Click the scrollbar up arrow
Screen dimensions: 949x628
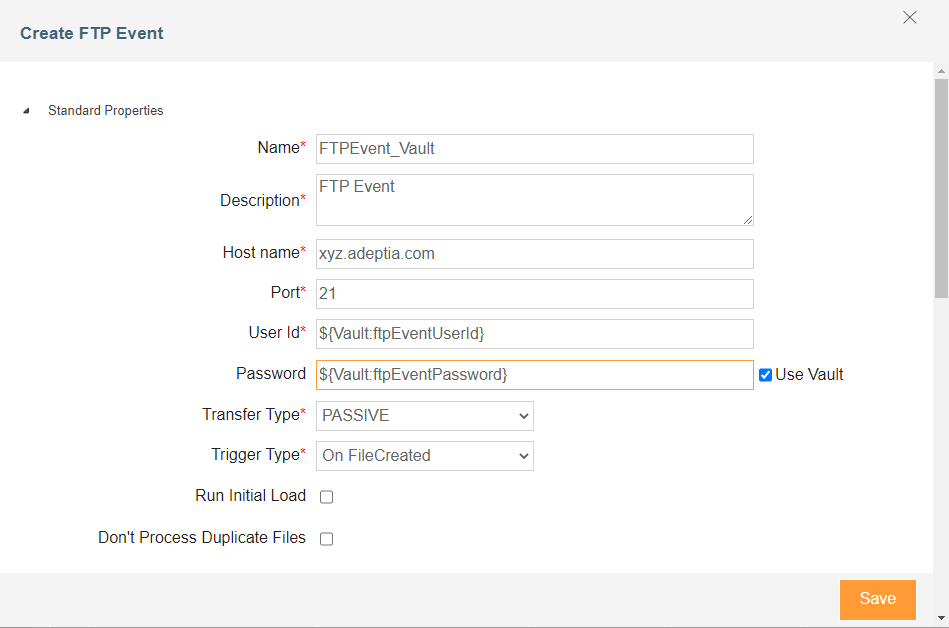pos(940,71)
